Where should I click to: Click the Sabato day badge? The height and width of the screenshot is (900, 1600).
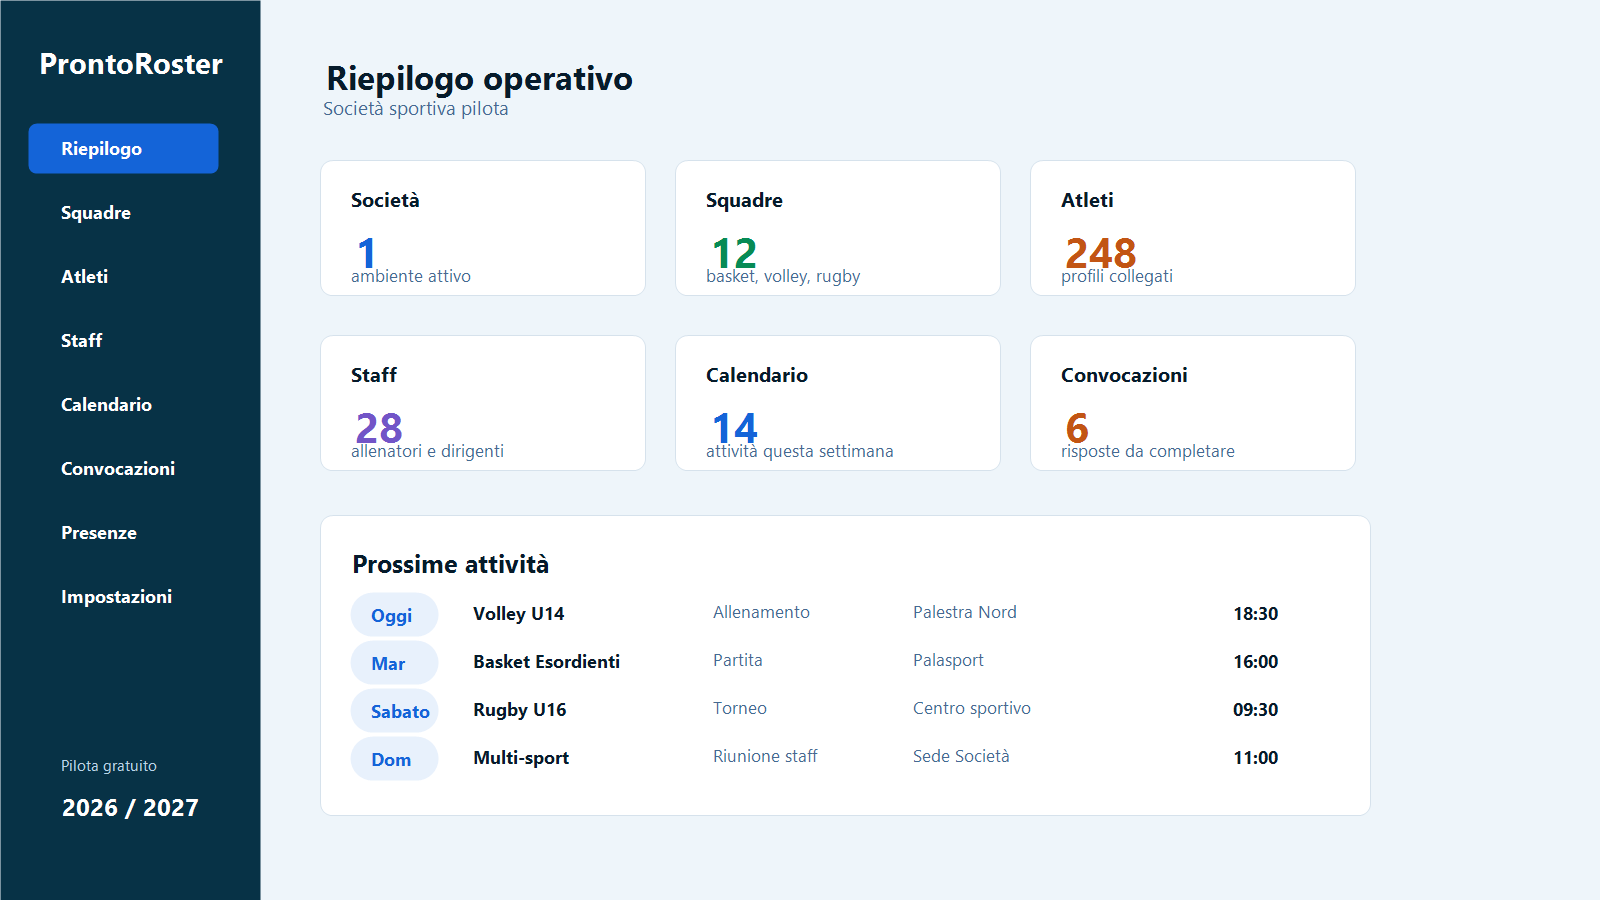click(394, 711)
